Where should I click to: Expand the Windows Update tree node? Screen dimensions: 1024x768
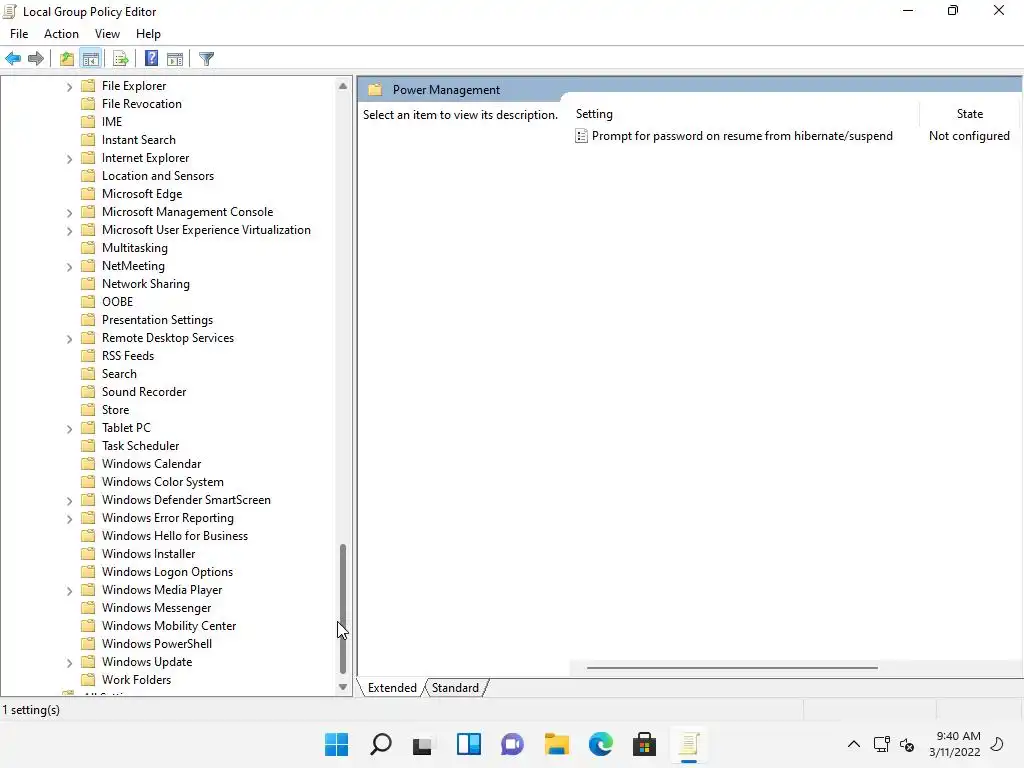(x=69, y=662)
